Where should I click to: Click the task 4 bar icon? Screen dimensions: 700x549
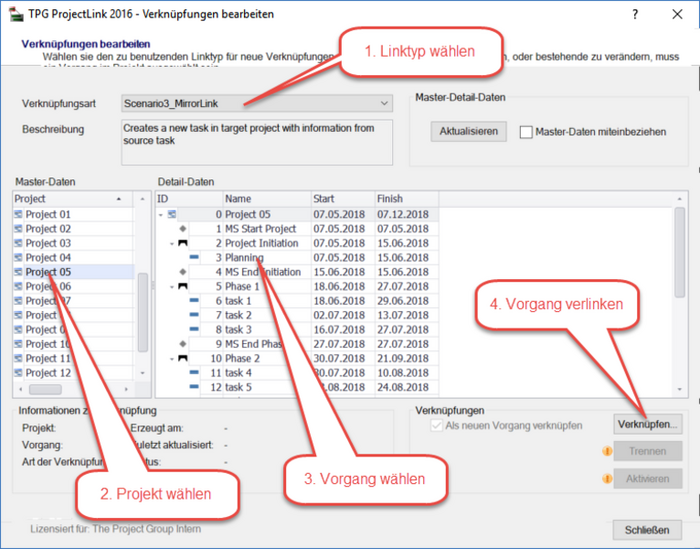coord(194,372)
